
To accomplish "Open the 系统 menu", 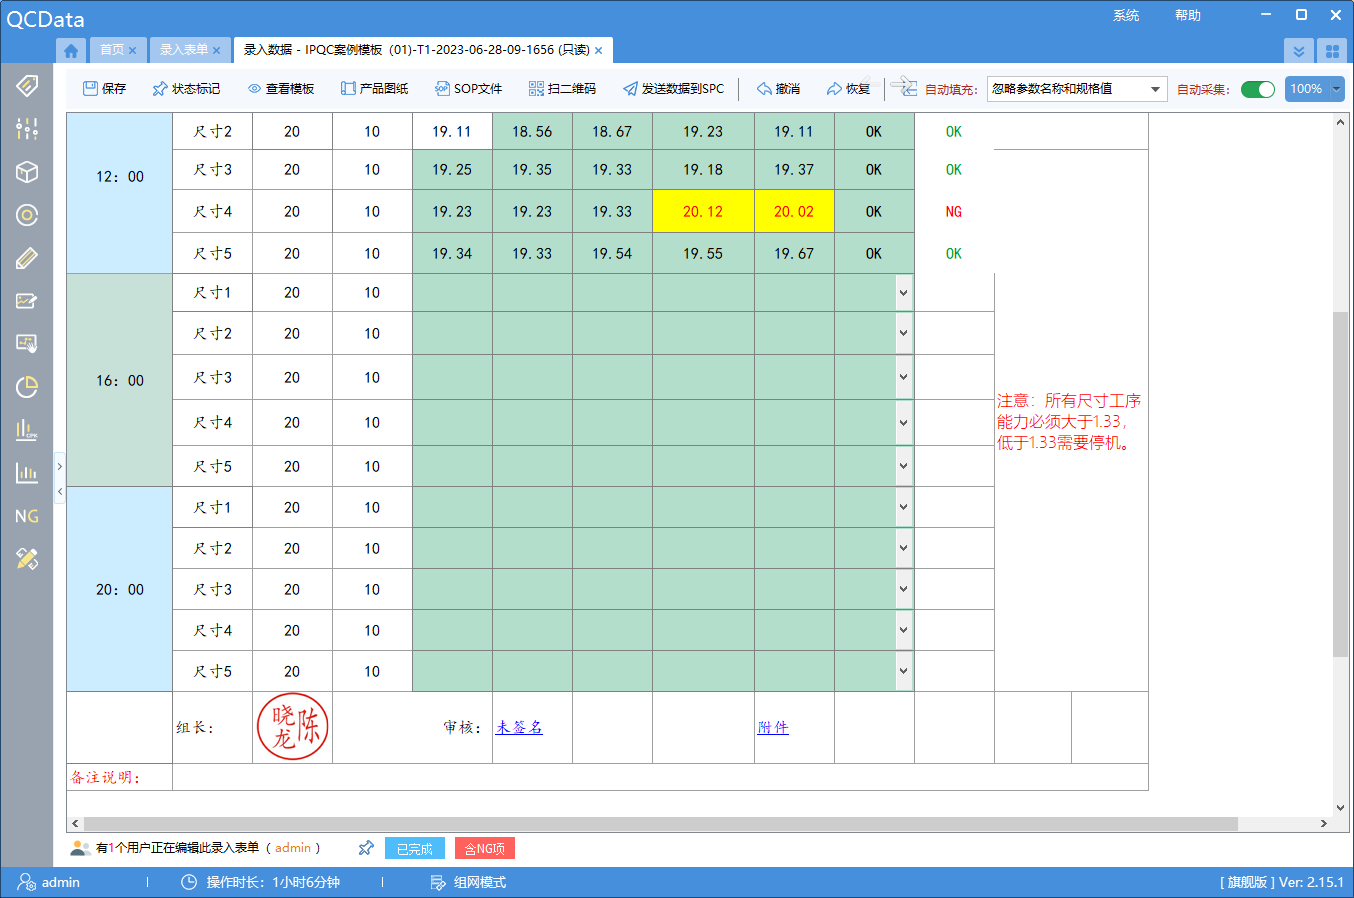I will click(1126, 15).
